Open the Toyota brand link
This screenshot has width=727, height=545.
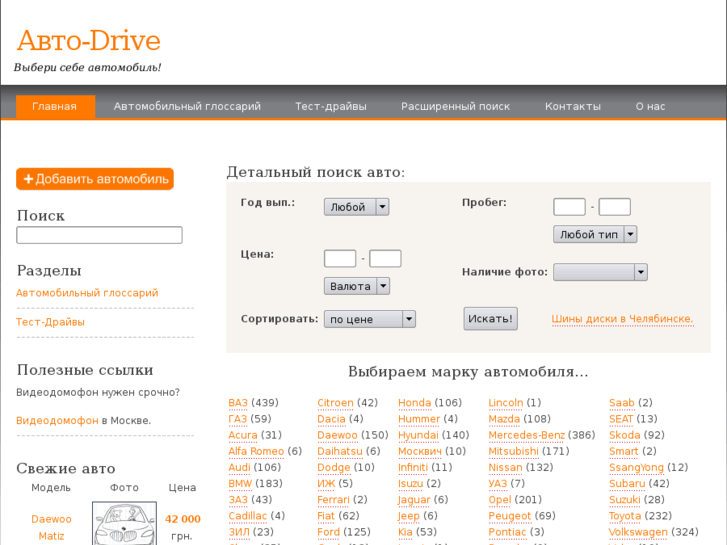tap(625, 516)
